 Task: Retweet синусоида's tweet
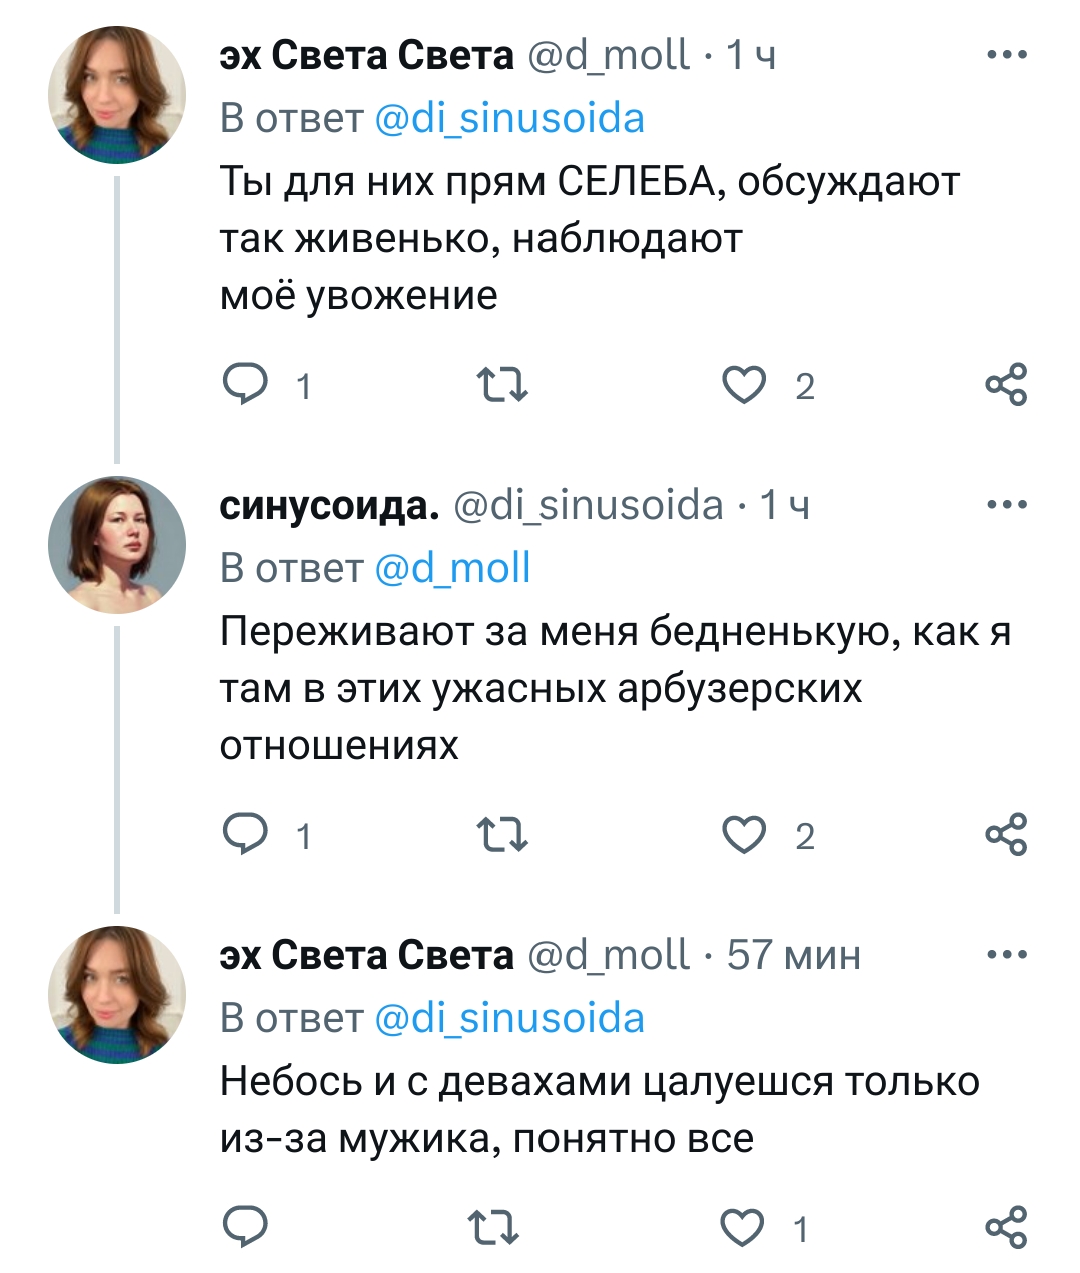(x=501, y=835)
